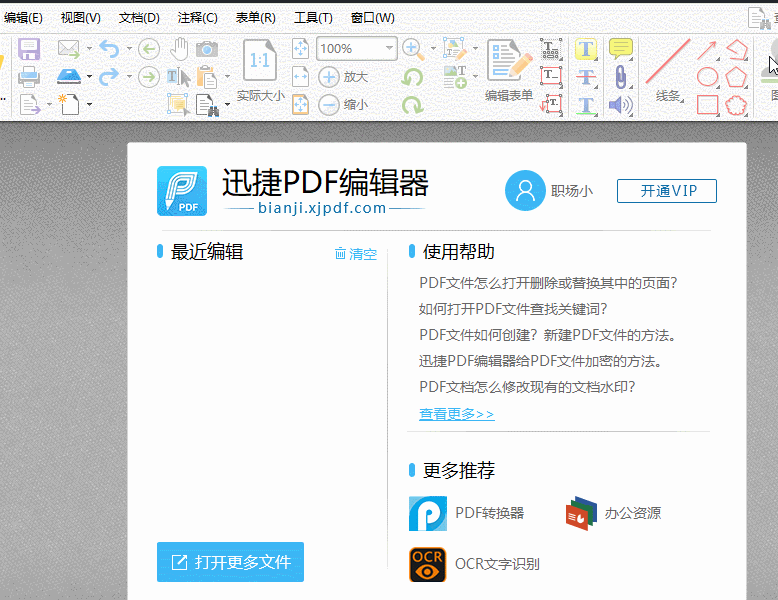
Task: Open the 窗口(W) menu
Action: coord(373,18)
